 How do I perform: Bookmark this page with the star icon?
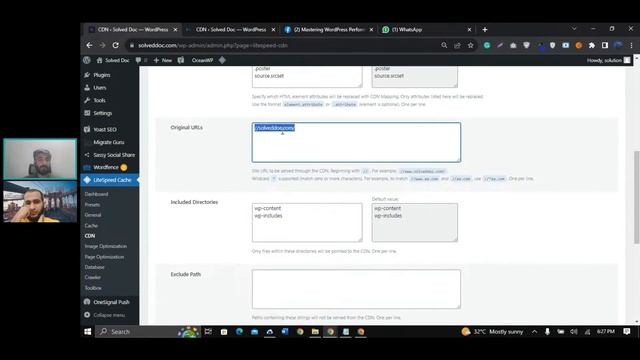pyautogui.click(x=471, y=45)
